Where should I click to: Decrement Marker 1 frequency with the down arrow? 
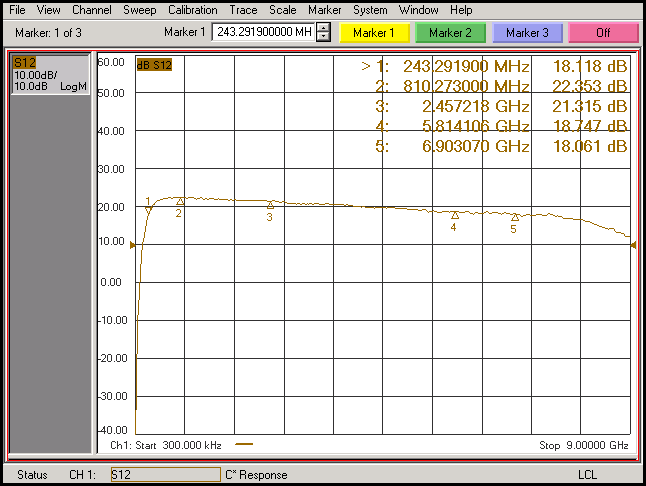[x=323, y=38]
